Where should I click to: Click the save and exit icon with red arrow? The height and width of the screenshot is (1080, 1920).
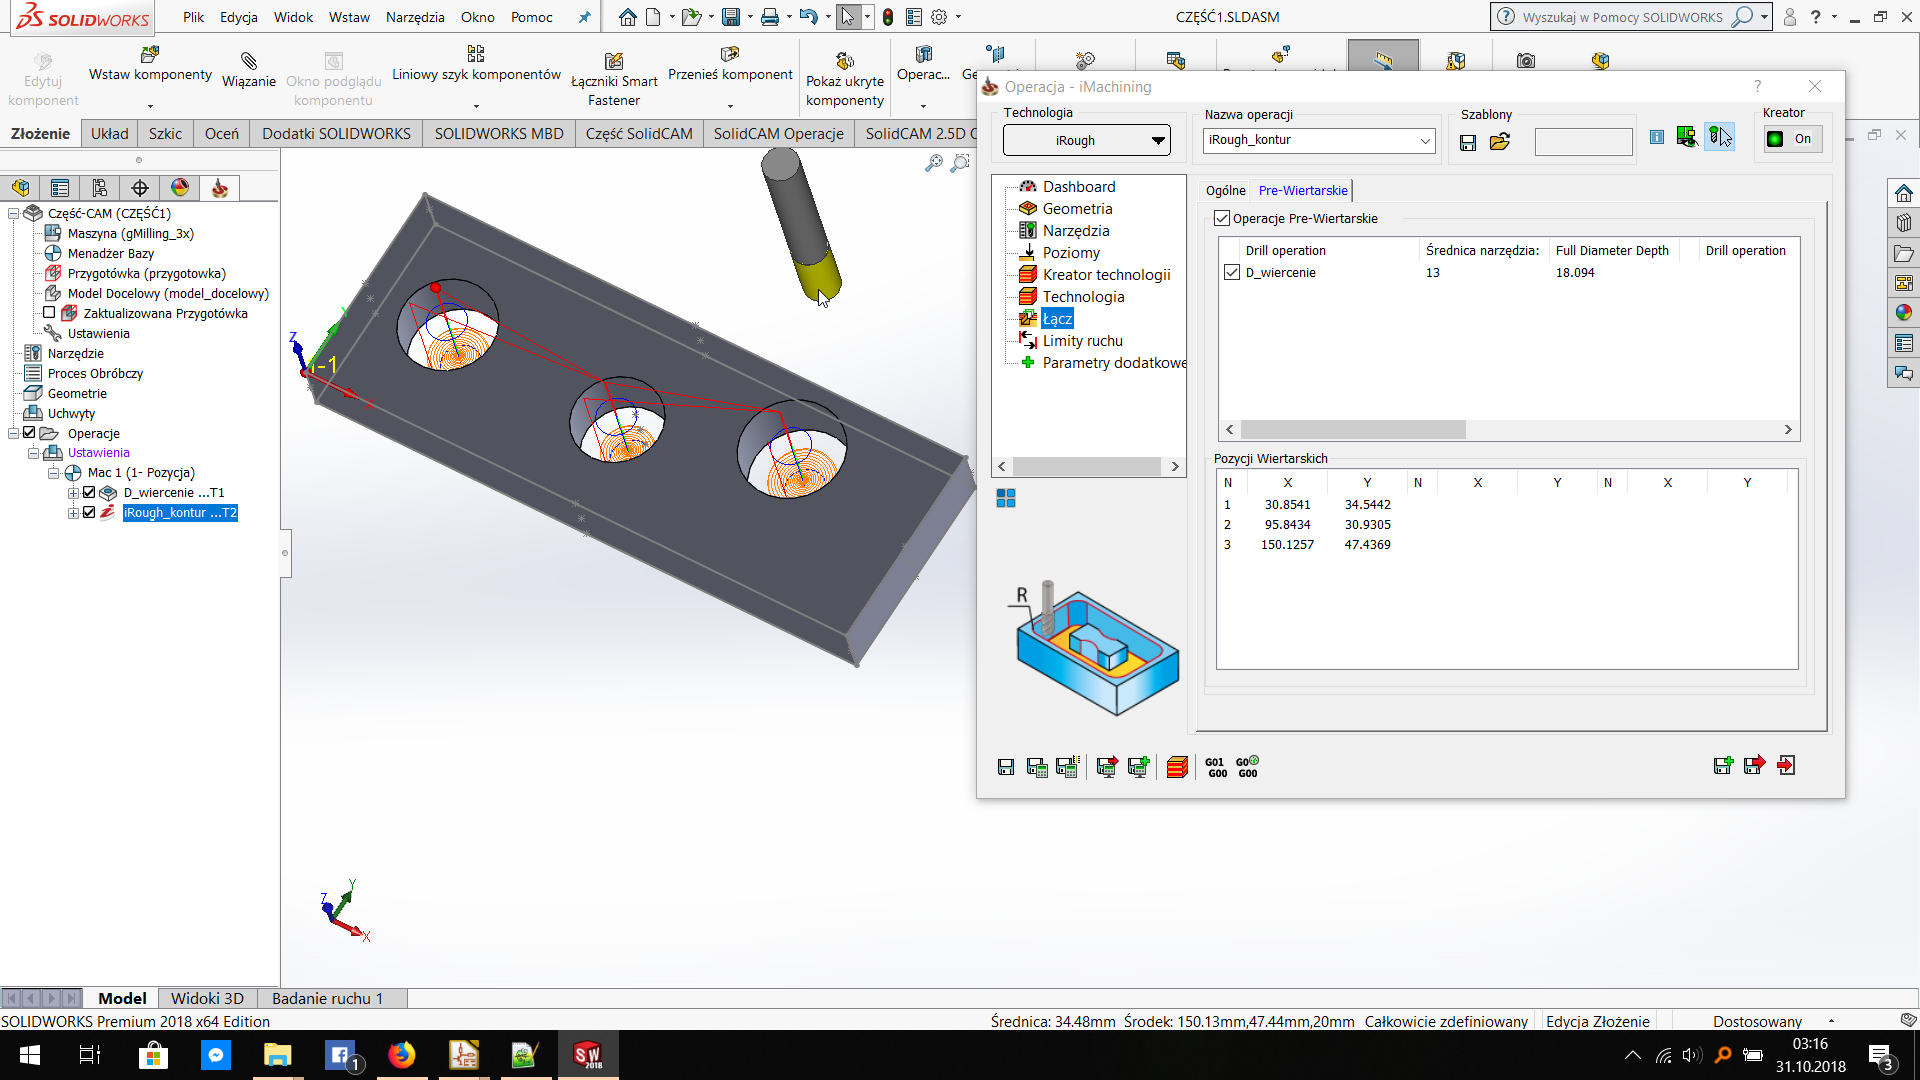(1754, 766)
